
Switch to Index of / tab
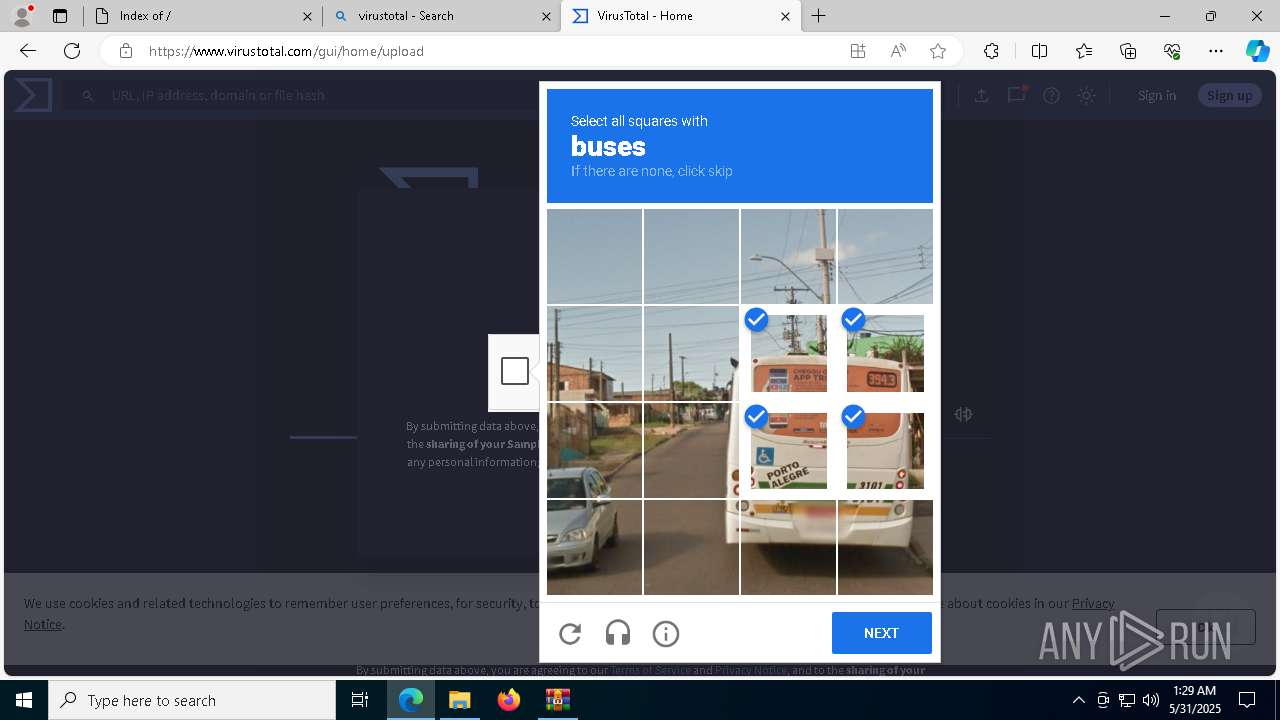coord(203,16)
